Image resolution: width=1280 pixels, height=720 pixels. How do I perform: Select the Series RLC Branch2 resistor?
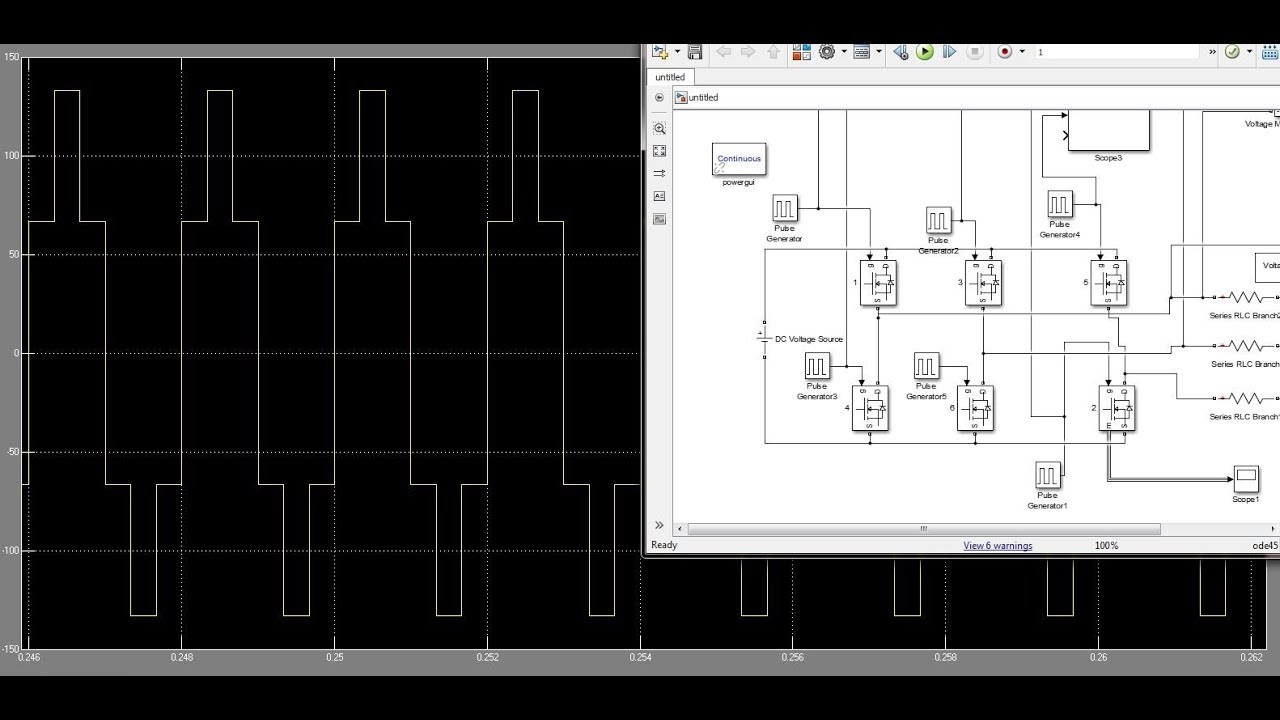1246,297
